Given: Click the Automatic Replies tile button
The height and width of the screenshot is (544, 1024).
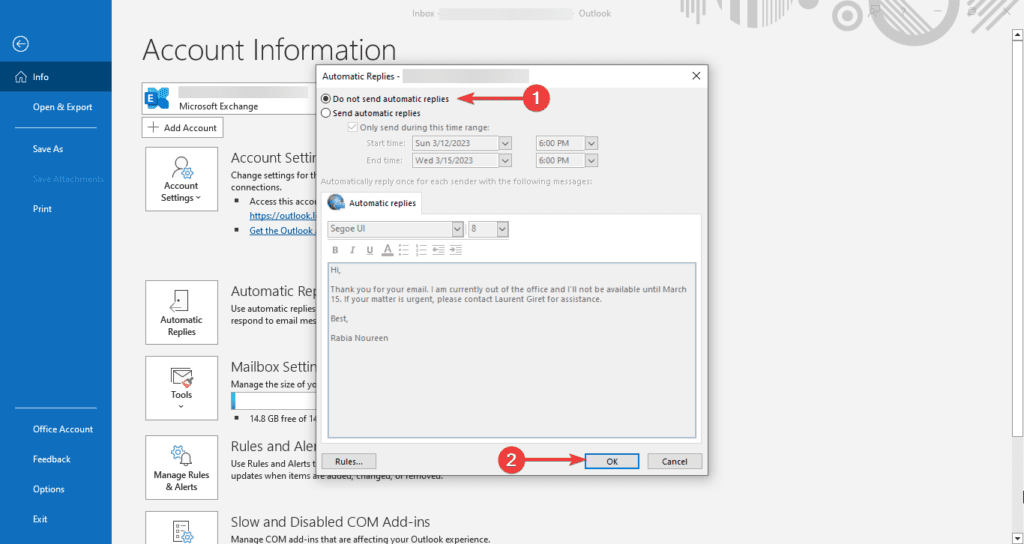Looking at the screenshot, I should tap(182, 312).
